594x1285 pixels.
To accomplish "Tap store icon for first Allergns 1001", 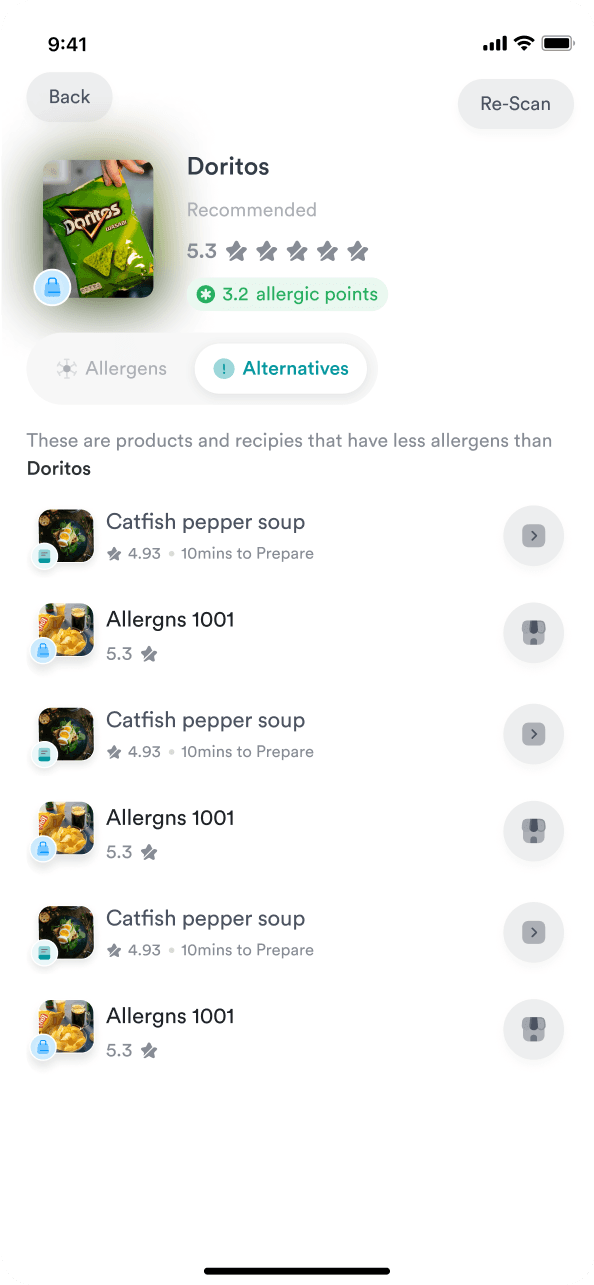I will pyautogui.click(x=534, y=633).
